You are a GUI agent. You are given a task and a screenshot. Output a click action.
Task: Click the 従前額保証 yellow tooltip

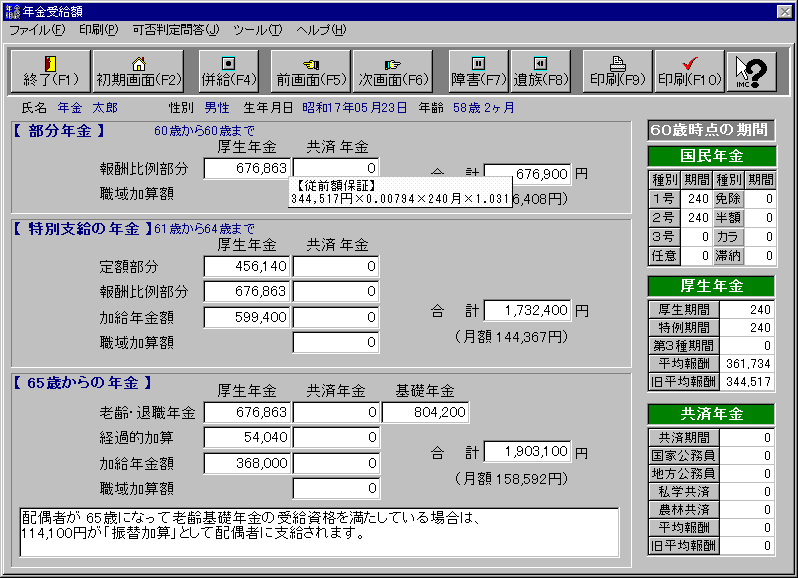pyautogui.click(x=400, y=192)
